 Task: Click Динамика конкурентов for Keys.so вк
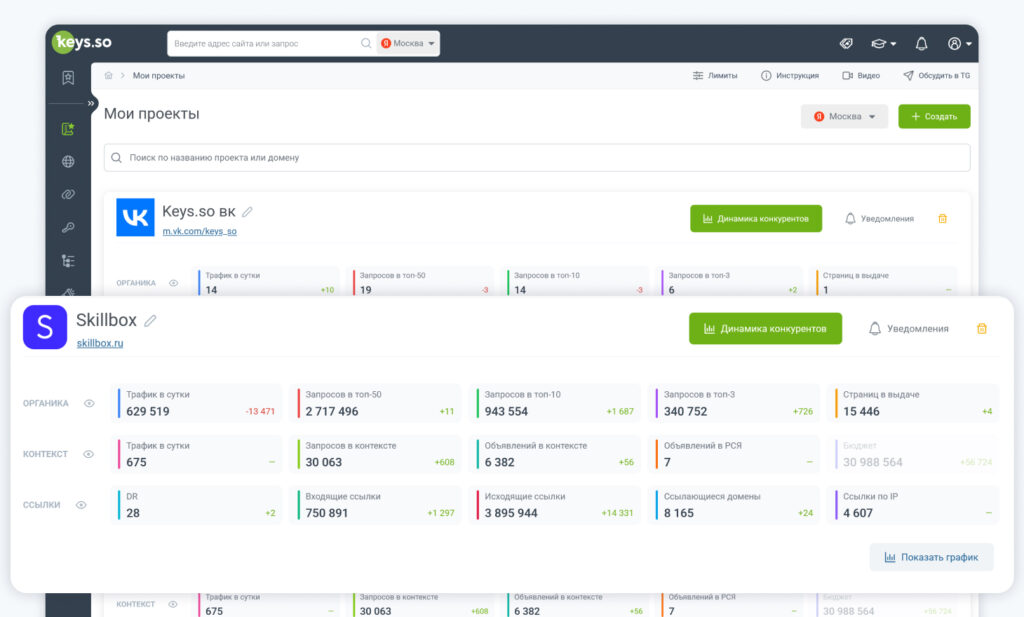[756, 219]
